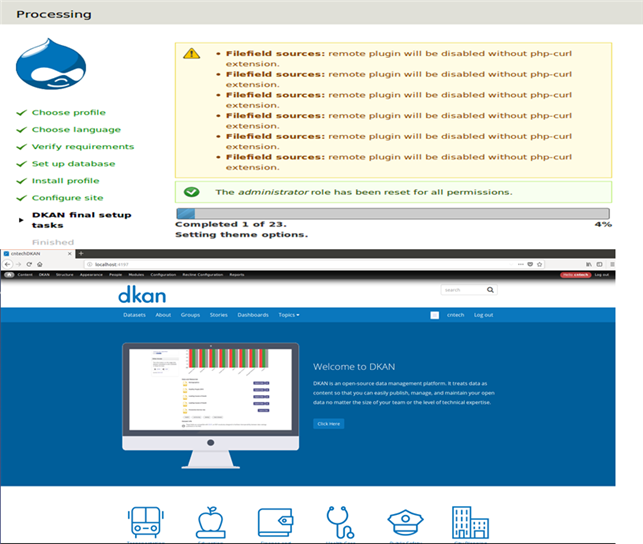Open the Modules admin menu
The image size is (643, 544).
click(x=136, y=275)
